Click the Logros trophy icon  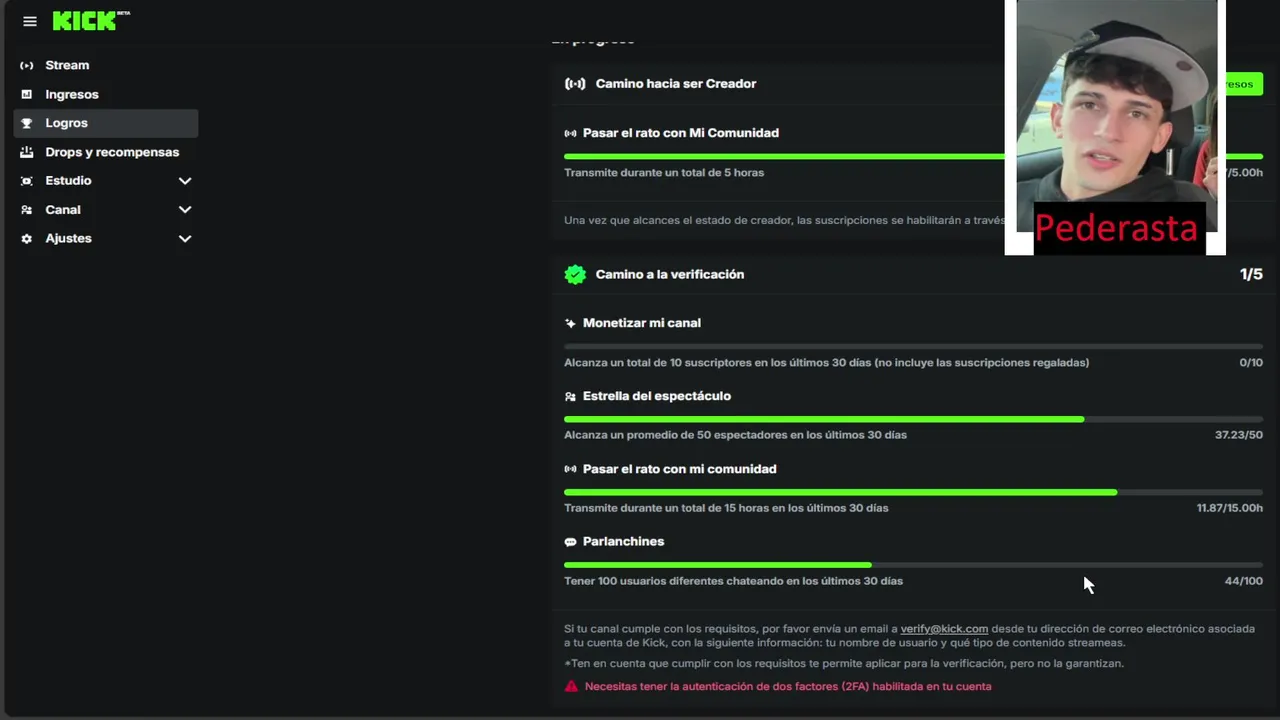coord(27,123)
